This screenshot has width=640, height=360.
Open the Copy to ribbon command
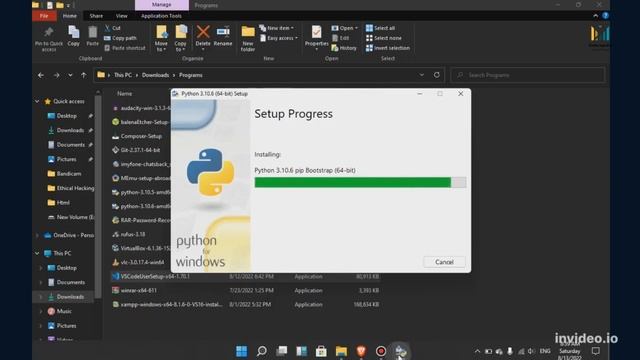tap(180, 38)
